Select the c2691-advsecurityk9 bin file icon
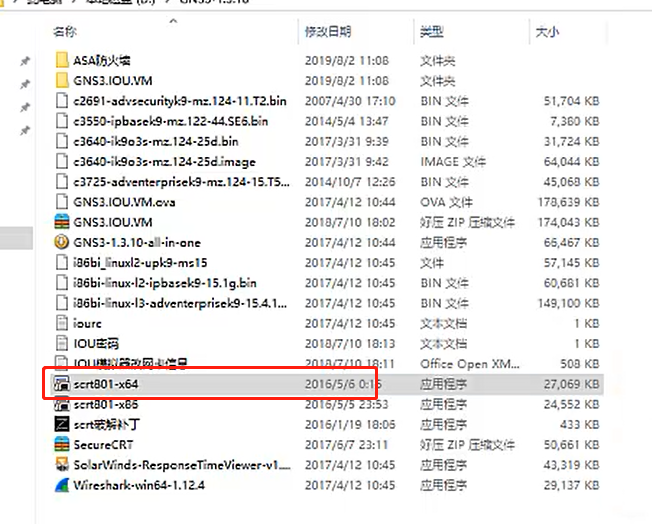The width and height of the screenshot is (652, 524). click(62, 101)
